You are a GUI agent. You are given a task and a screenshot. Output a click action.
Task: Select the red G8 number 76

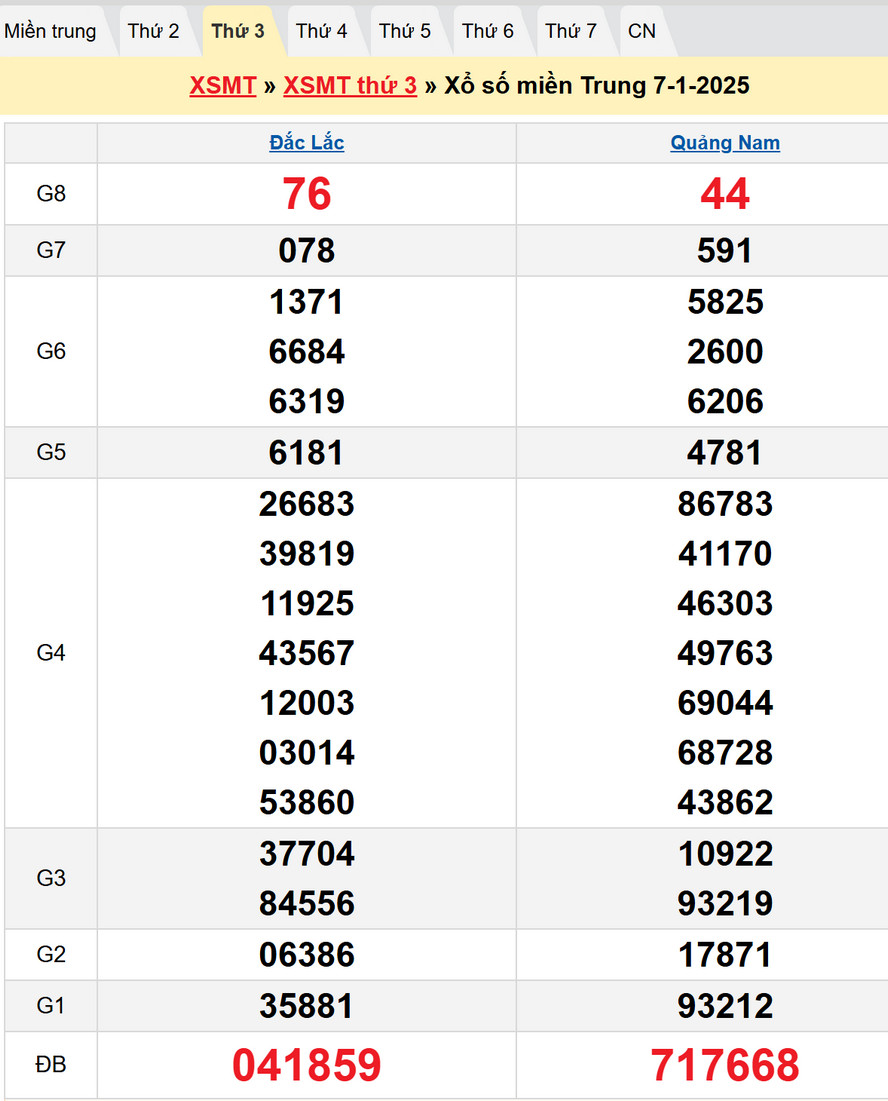pyautogui.click(x=307, y=194)
